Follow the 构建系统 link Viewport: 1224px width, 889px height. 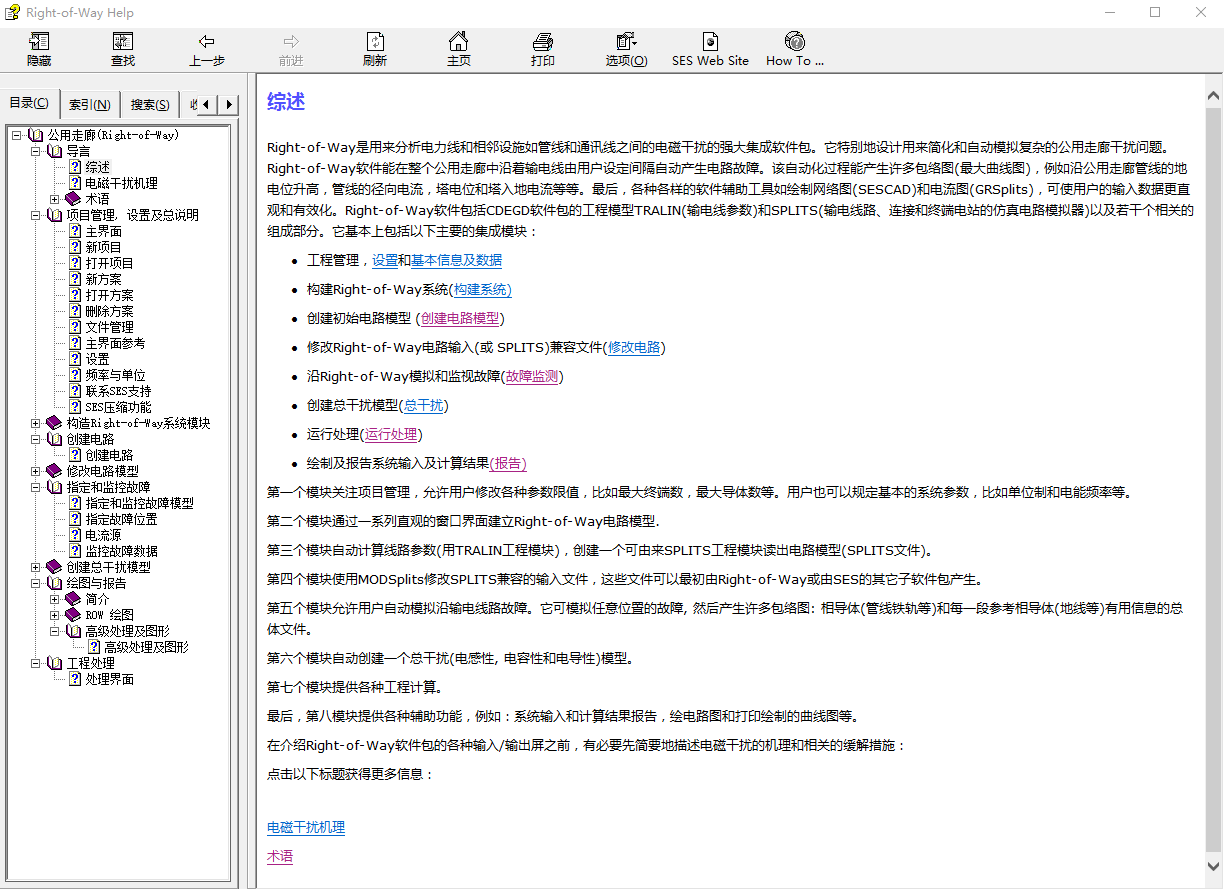482,289
